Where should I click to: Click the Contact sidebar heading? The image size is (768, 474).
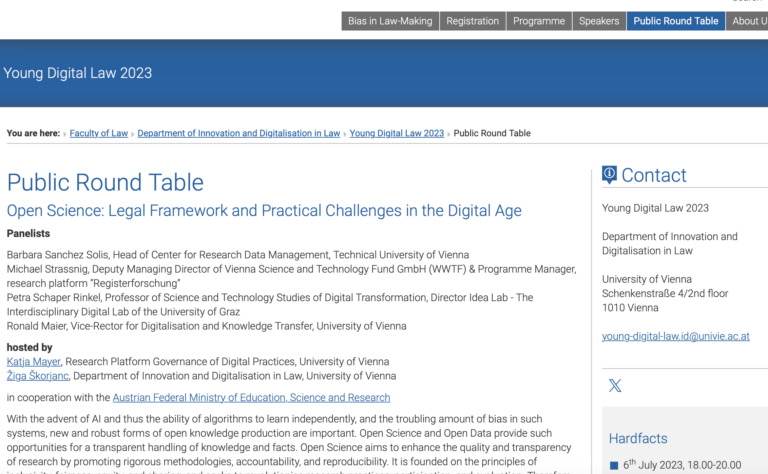click(654, 175)
